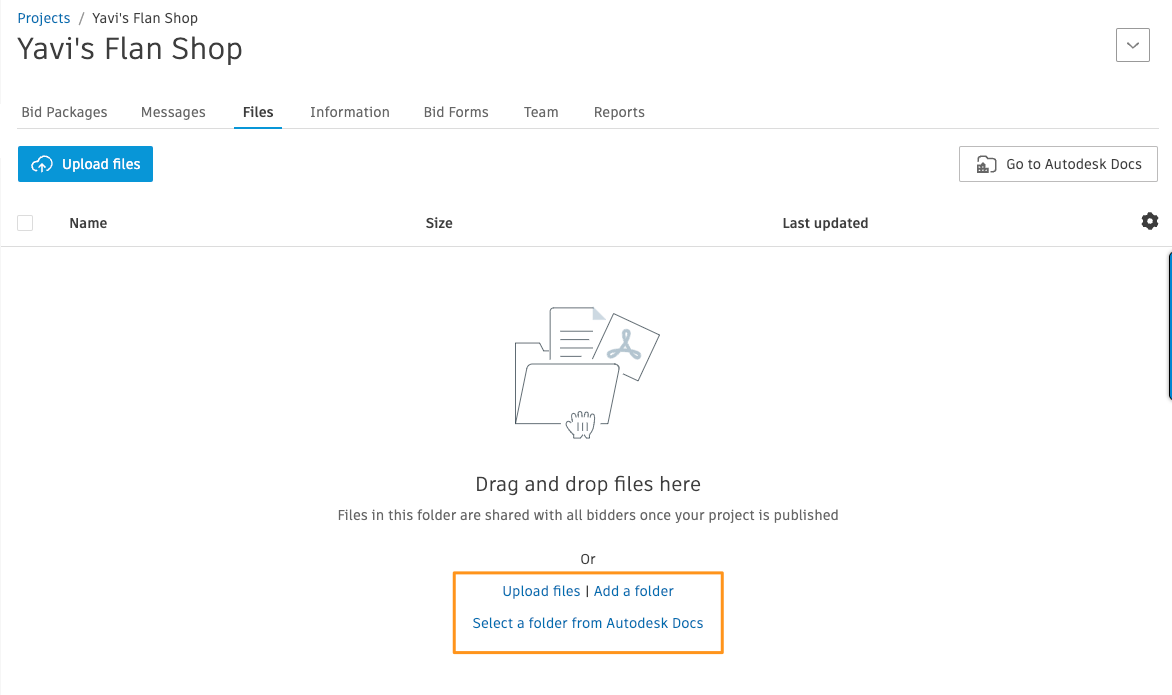Viewport: 1172px width, 695px height.
Task: Select the Information tab
Action: [350, 112]
